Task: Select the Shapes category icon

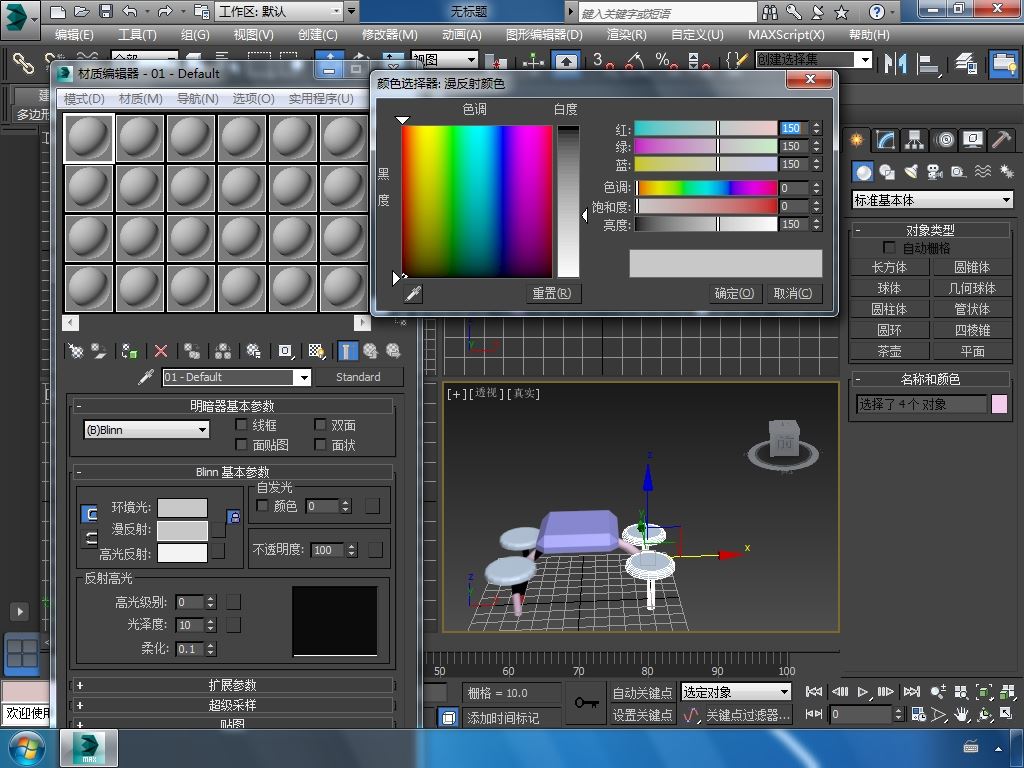Action: tap(887, 172)
